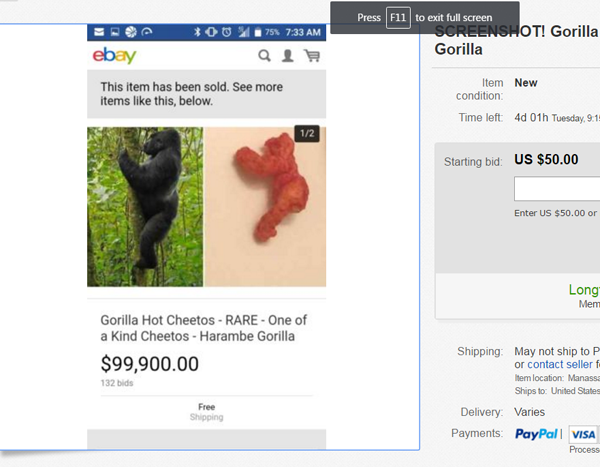
Task: Click the search magnifier icon
Action: click(x=265, y=56)
